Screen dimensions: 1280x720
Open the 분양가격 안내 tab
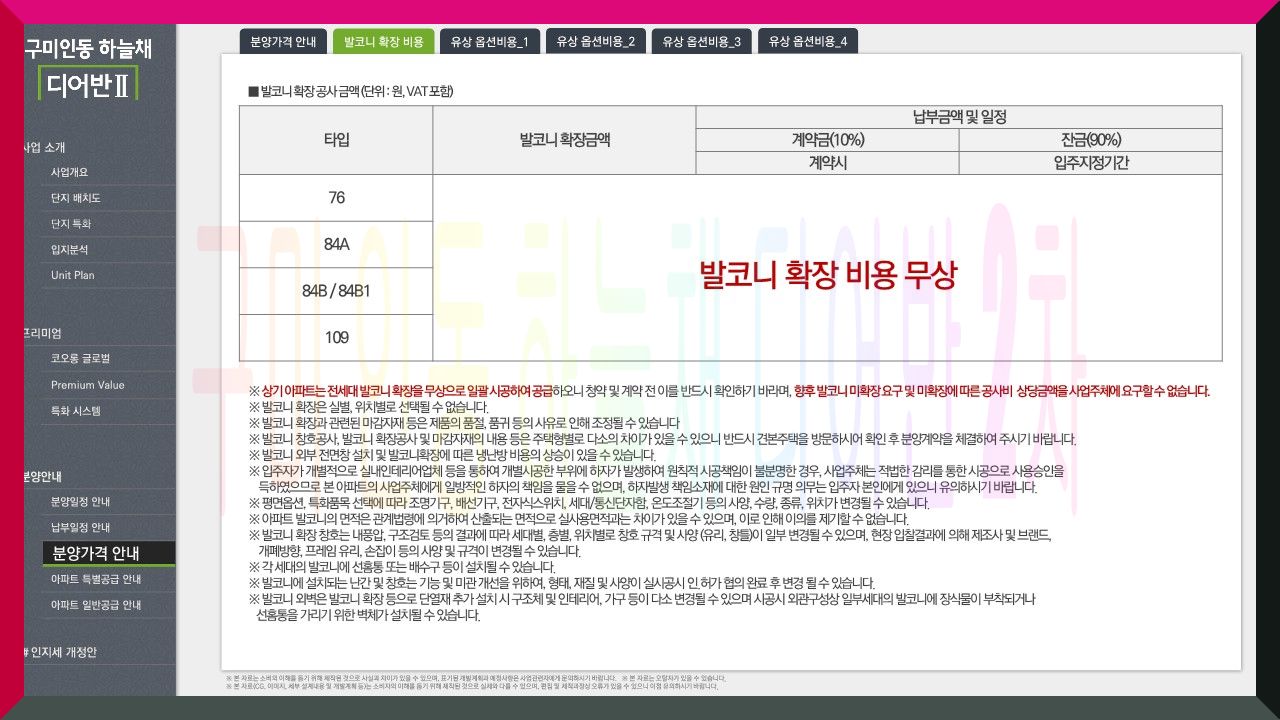tap(283, 41)
